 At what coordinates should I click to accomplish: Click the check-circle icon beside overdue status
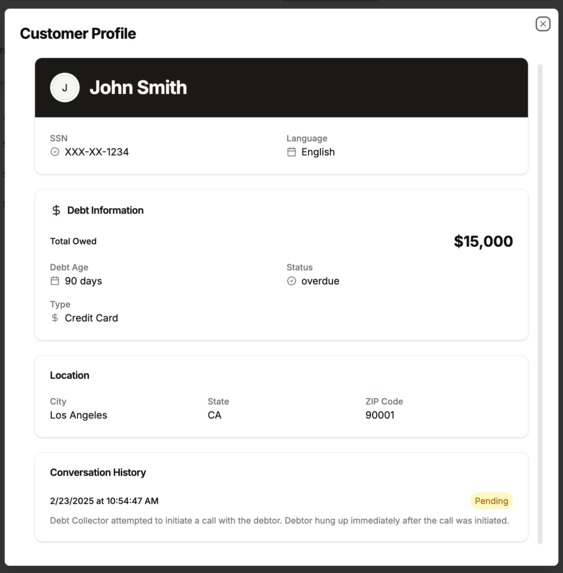coord(291,281)
